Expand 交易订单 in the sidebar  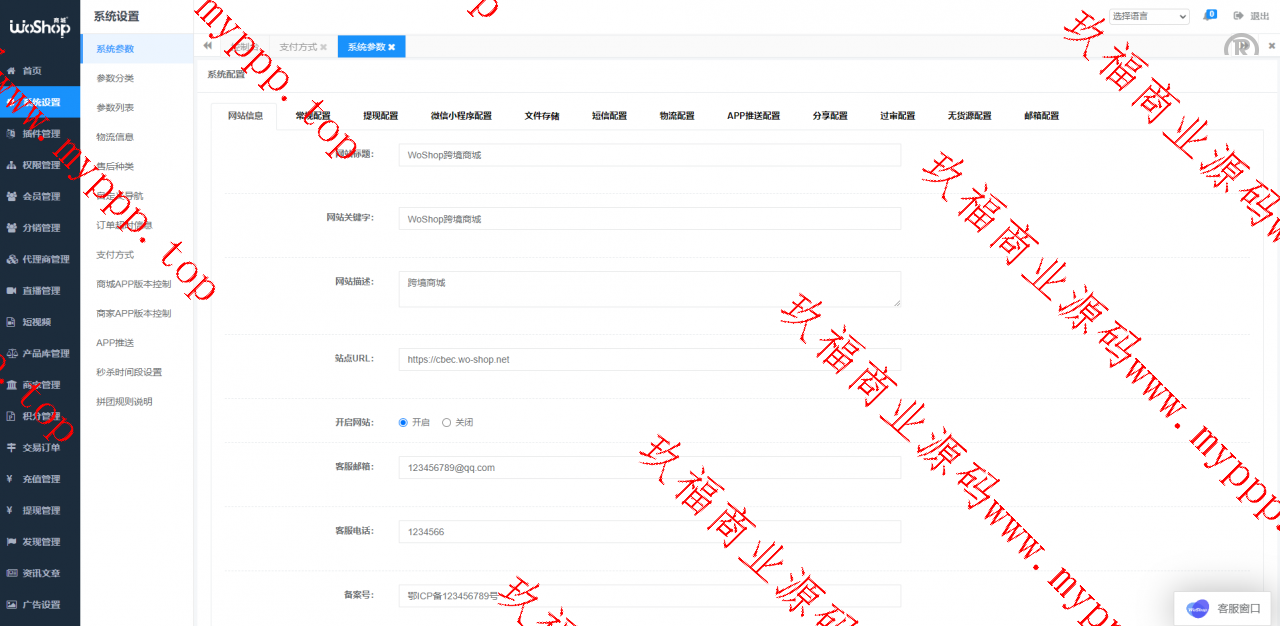[x=40, y=448]
